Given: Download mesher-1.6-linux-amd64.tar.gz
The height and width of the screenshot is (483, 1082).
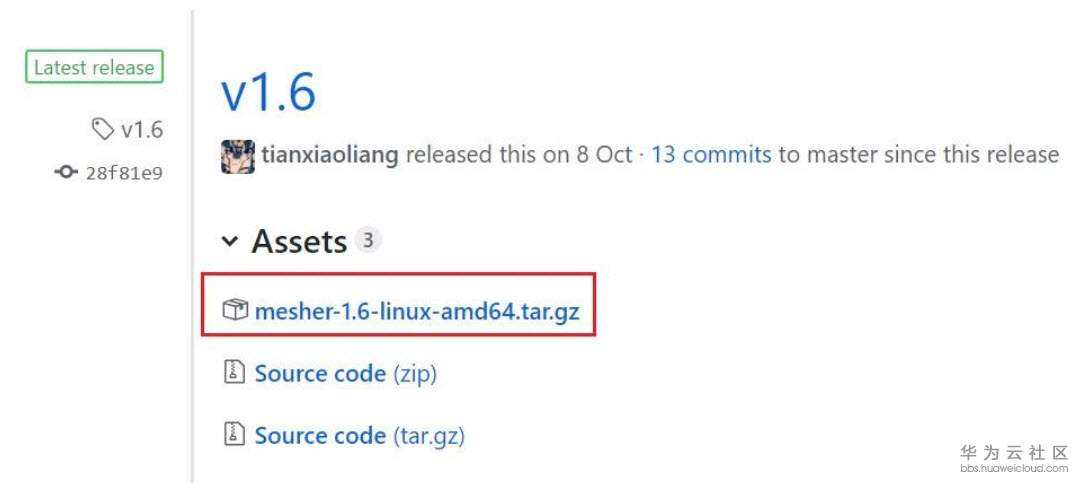Looking at the screenshot, I should [x=417, y=311].
